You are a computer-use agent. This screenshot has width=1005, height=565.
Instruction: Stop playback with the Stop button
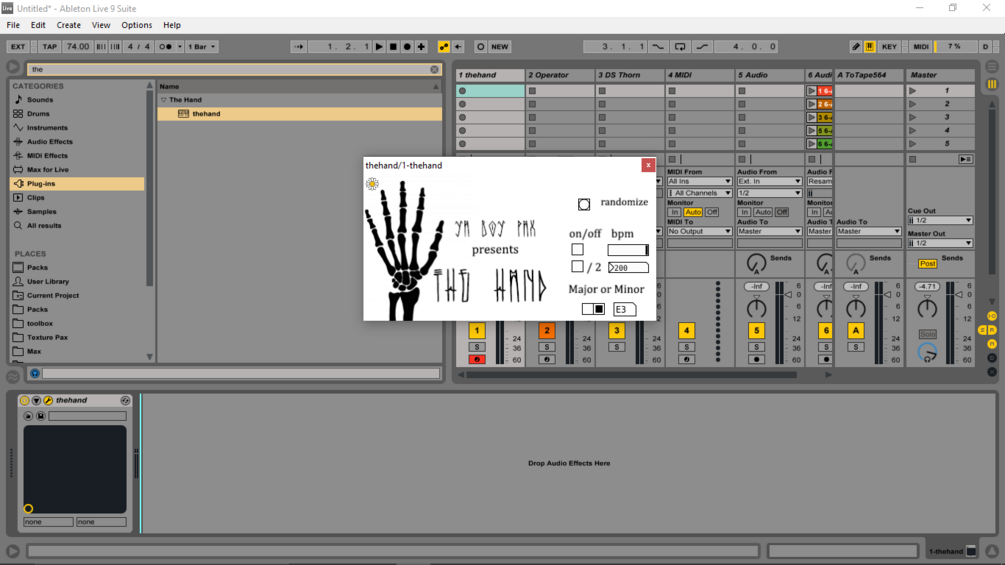tap(393, 47)
